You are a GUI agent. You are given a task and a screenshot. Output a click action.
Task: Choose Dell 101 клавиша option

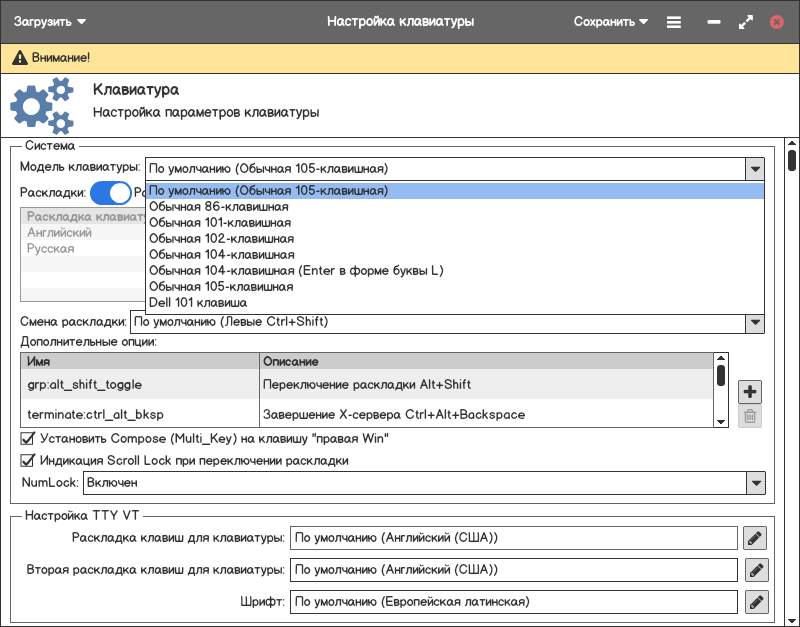point(198,302)
